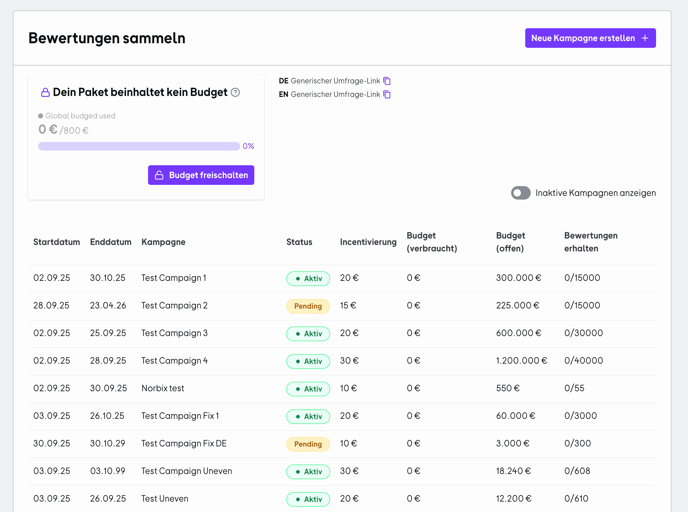Click the lock icon inside Budget freischalten
Viewport: 688px width, 512px height.
(159, 175)
